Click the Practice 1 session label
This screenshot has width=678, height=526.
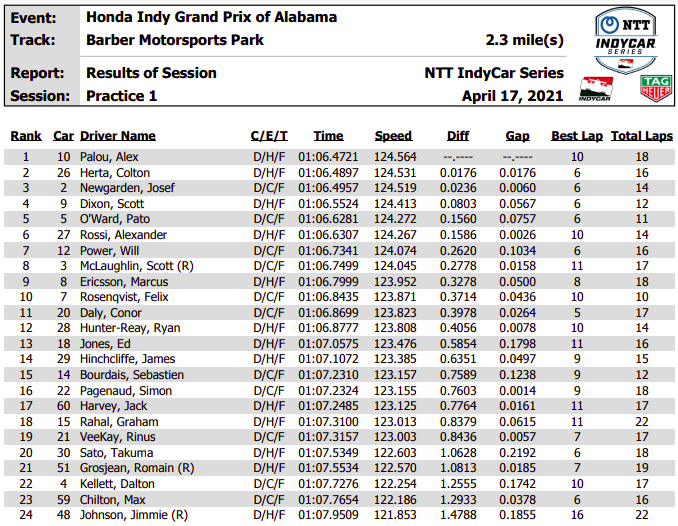point(122,96)
